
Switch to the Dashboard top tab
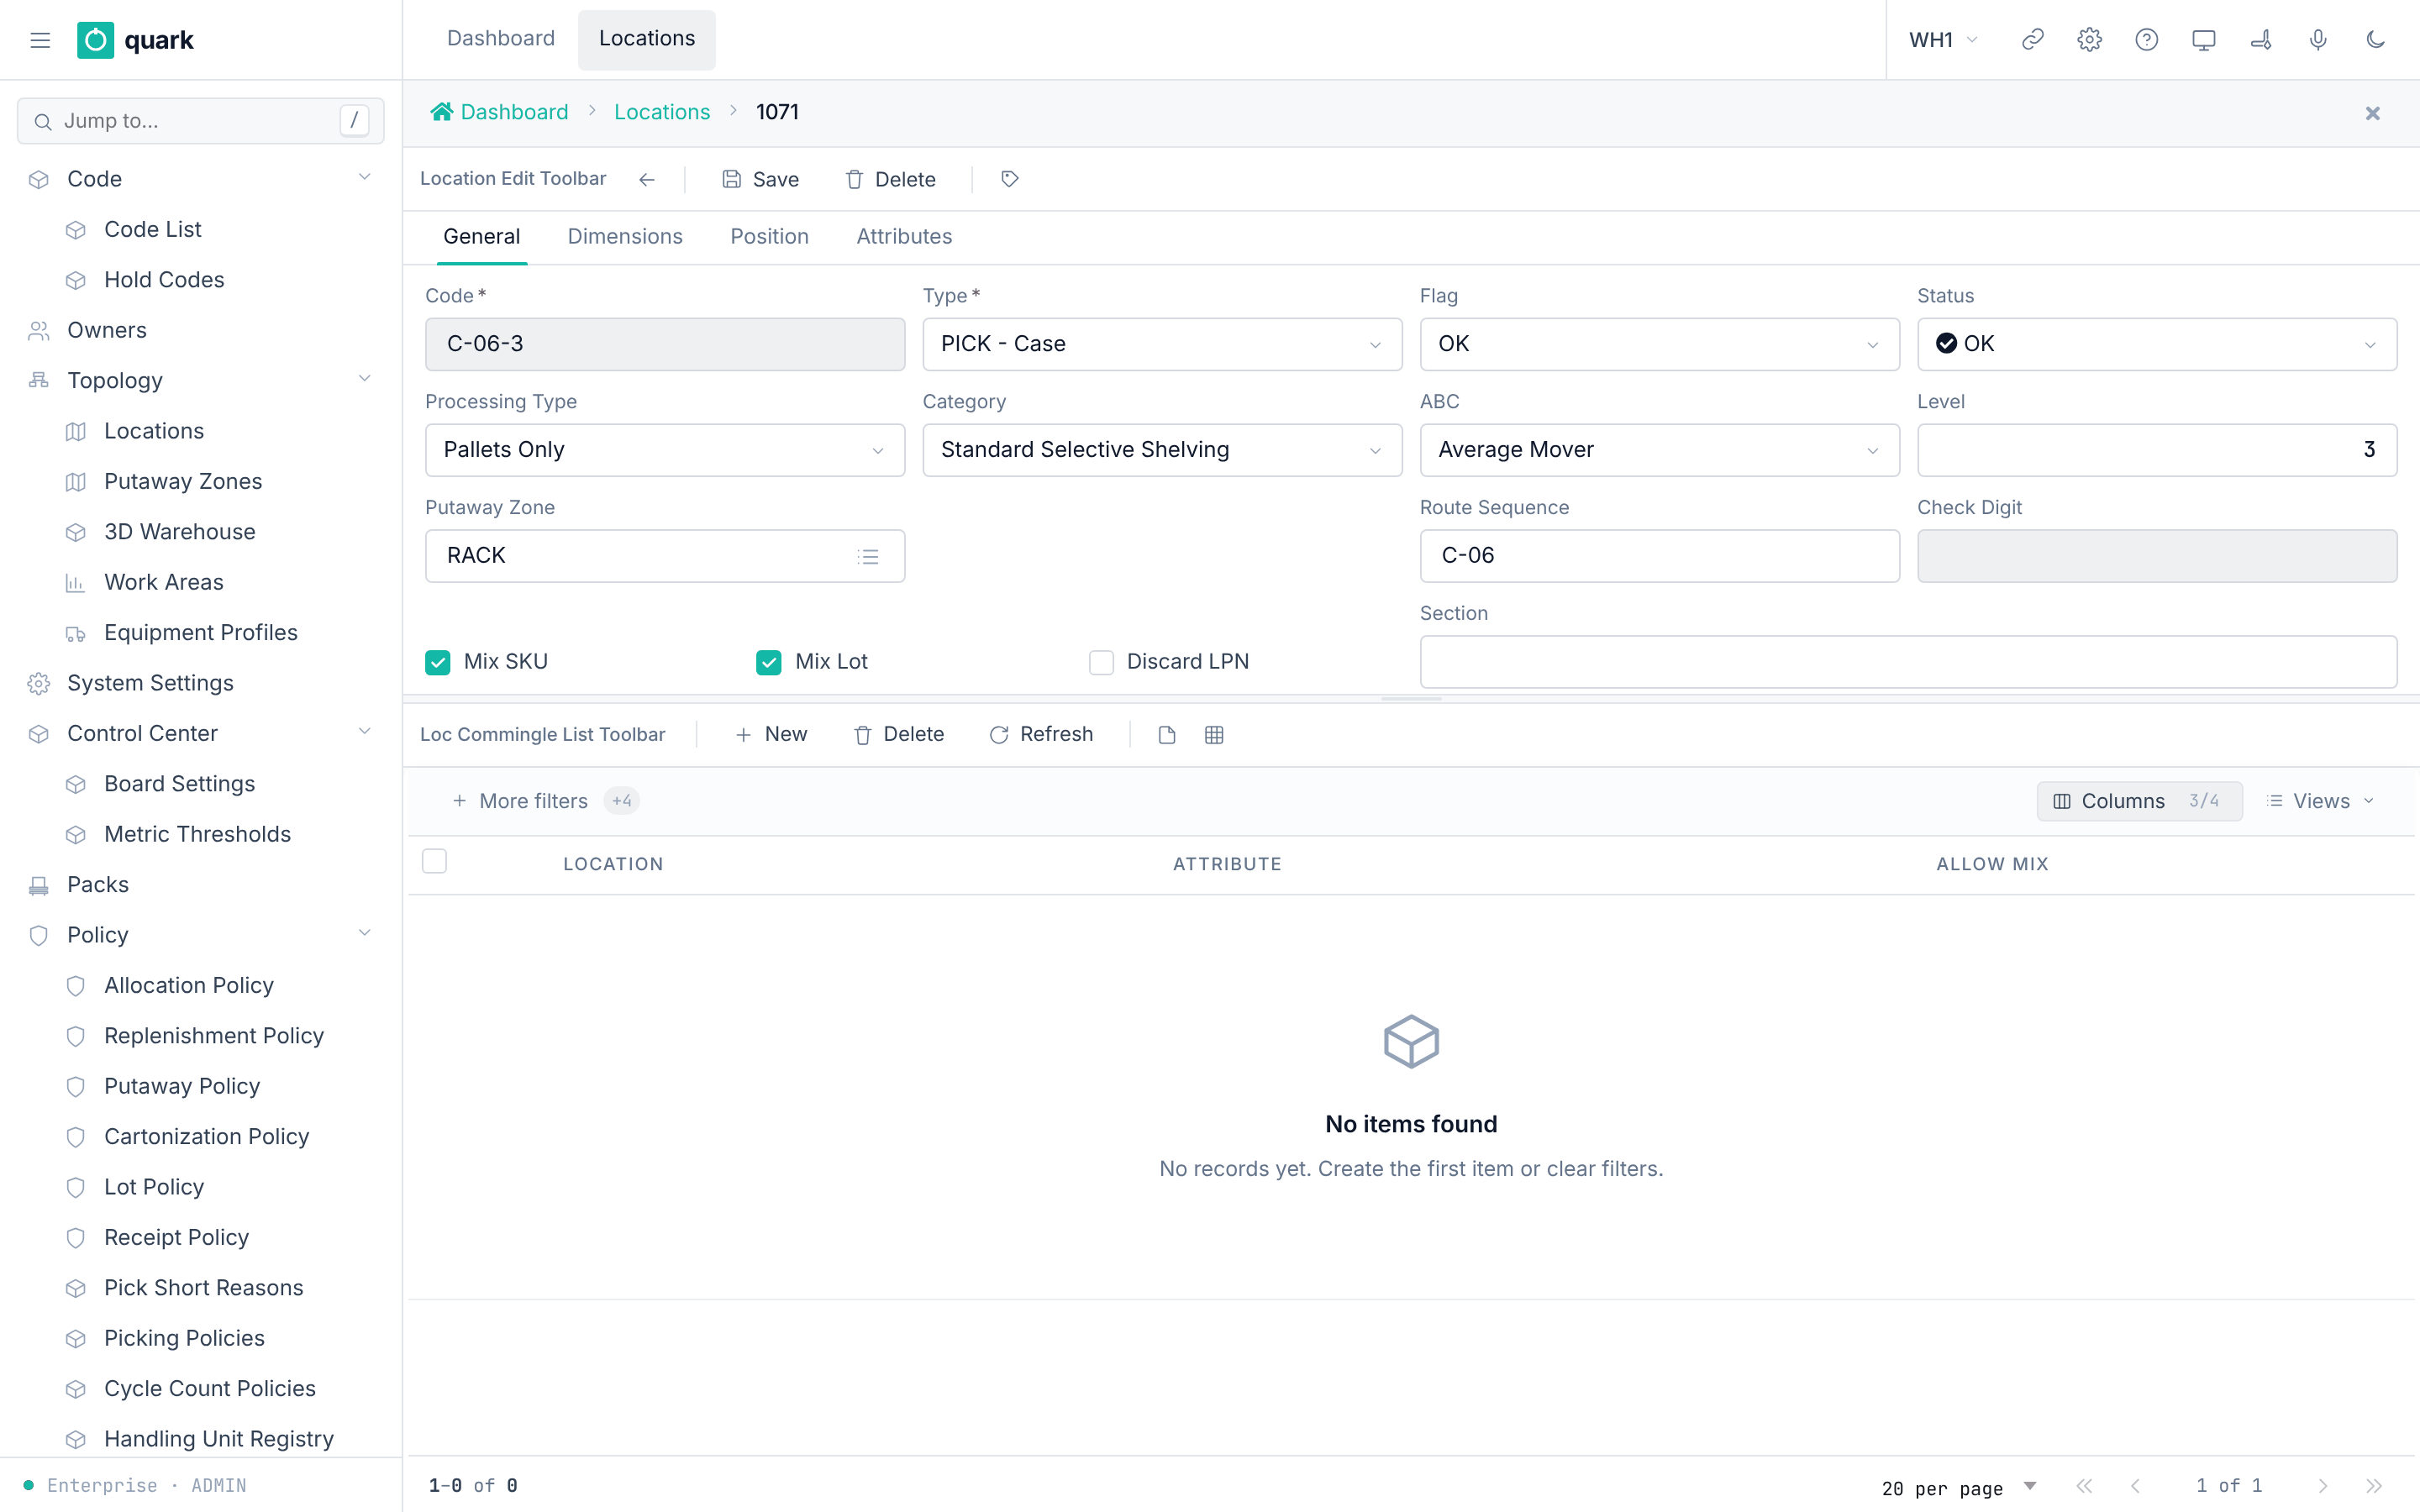500,39
